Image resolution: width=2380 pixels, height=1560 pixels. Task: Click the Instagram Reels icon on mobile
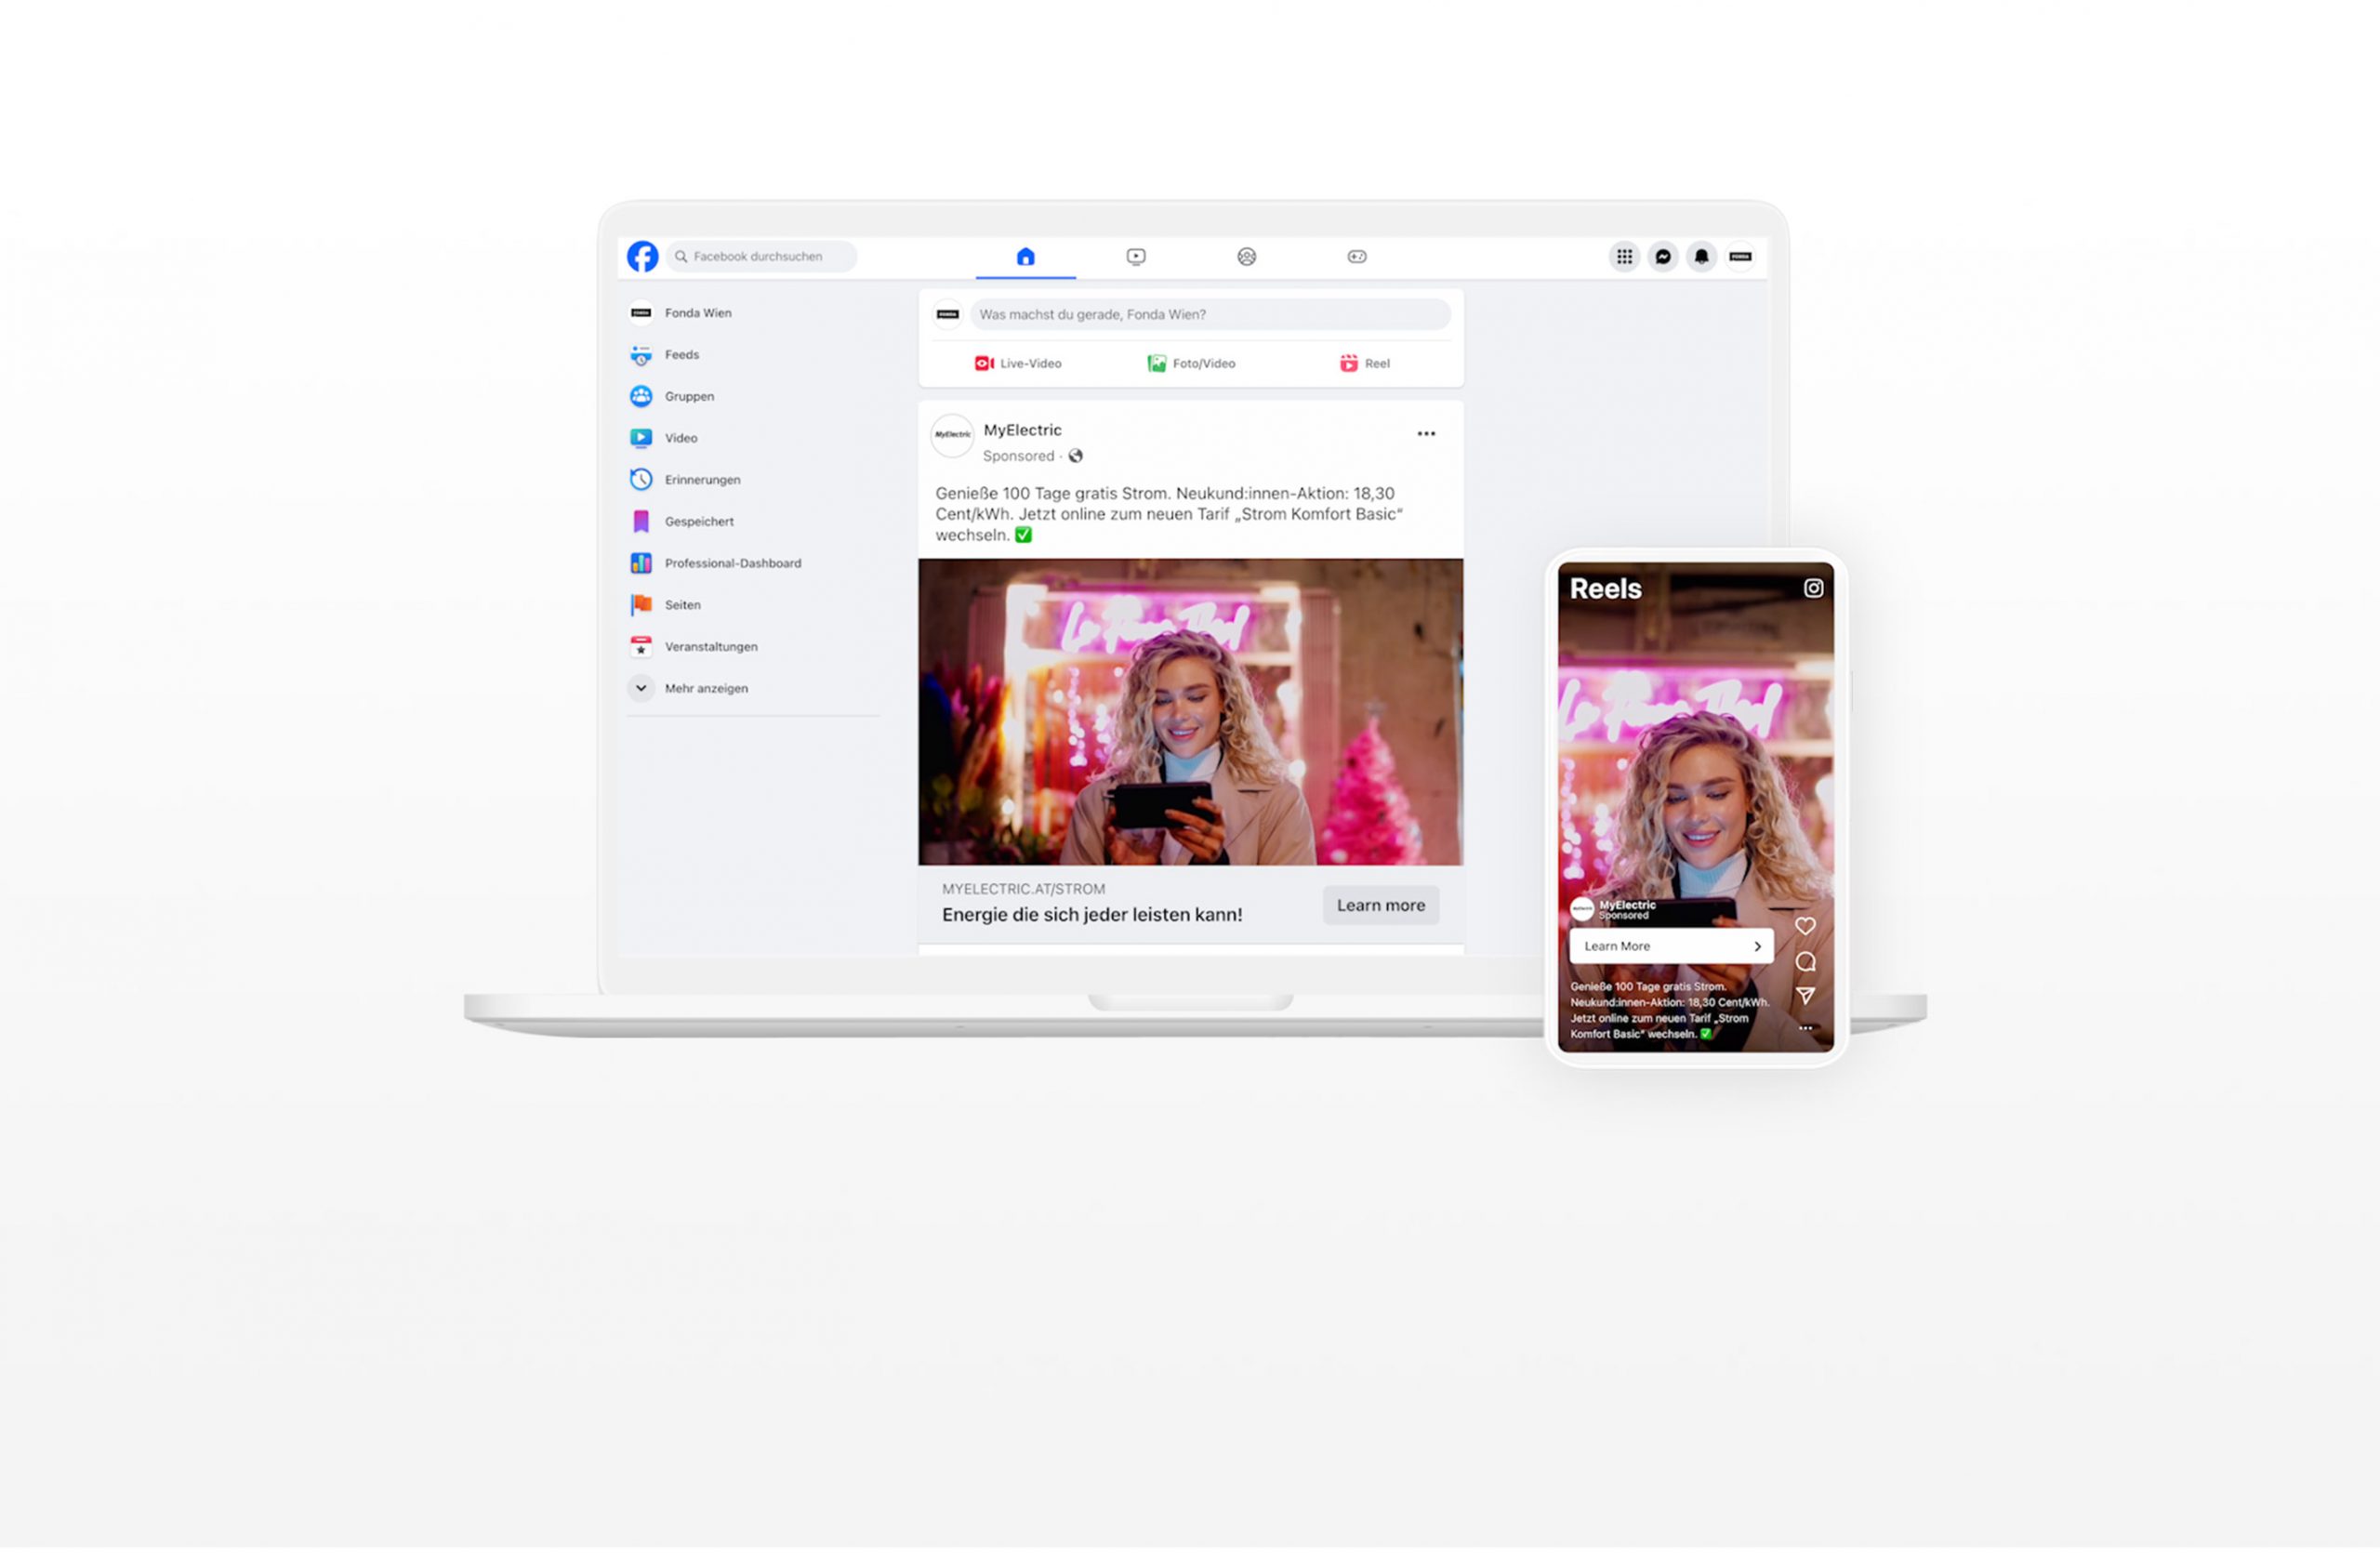(1811, 587)
